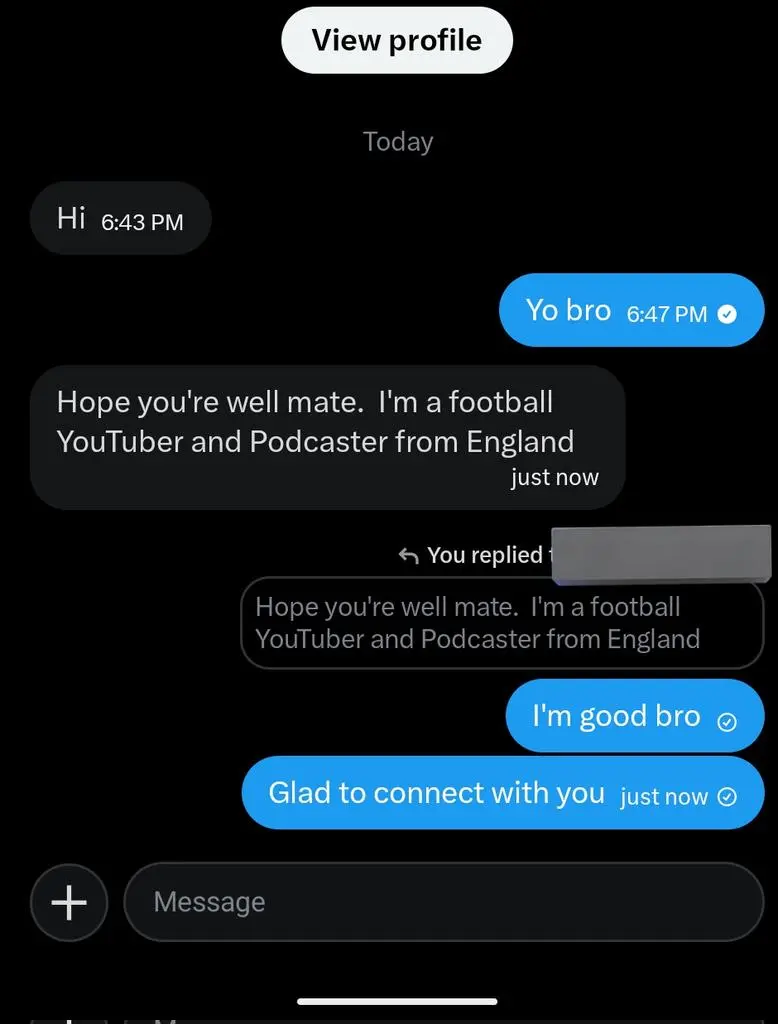Click the 'You replied' label
The width and height of the screenshot is (778, 1024).
[485, 555]
